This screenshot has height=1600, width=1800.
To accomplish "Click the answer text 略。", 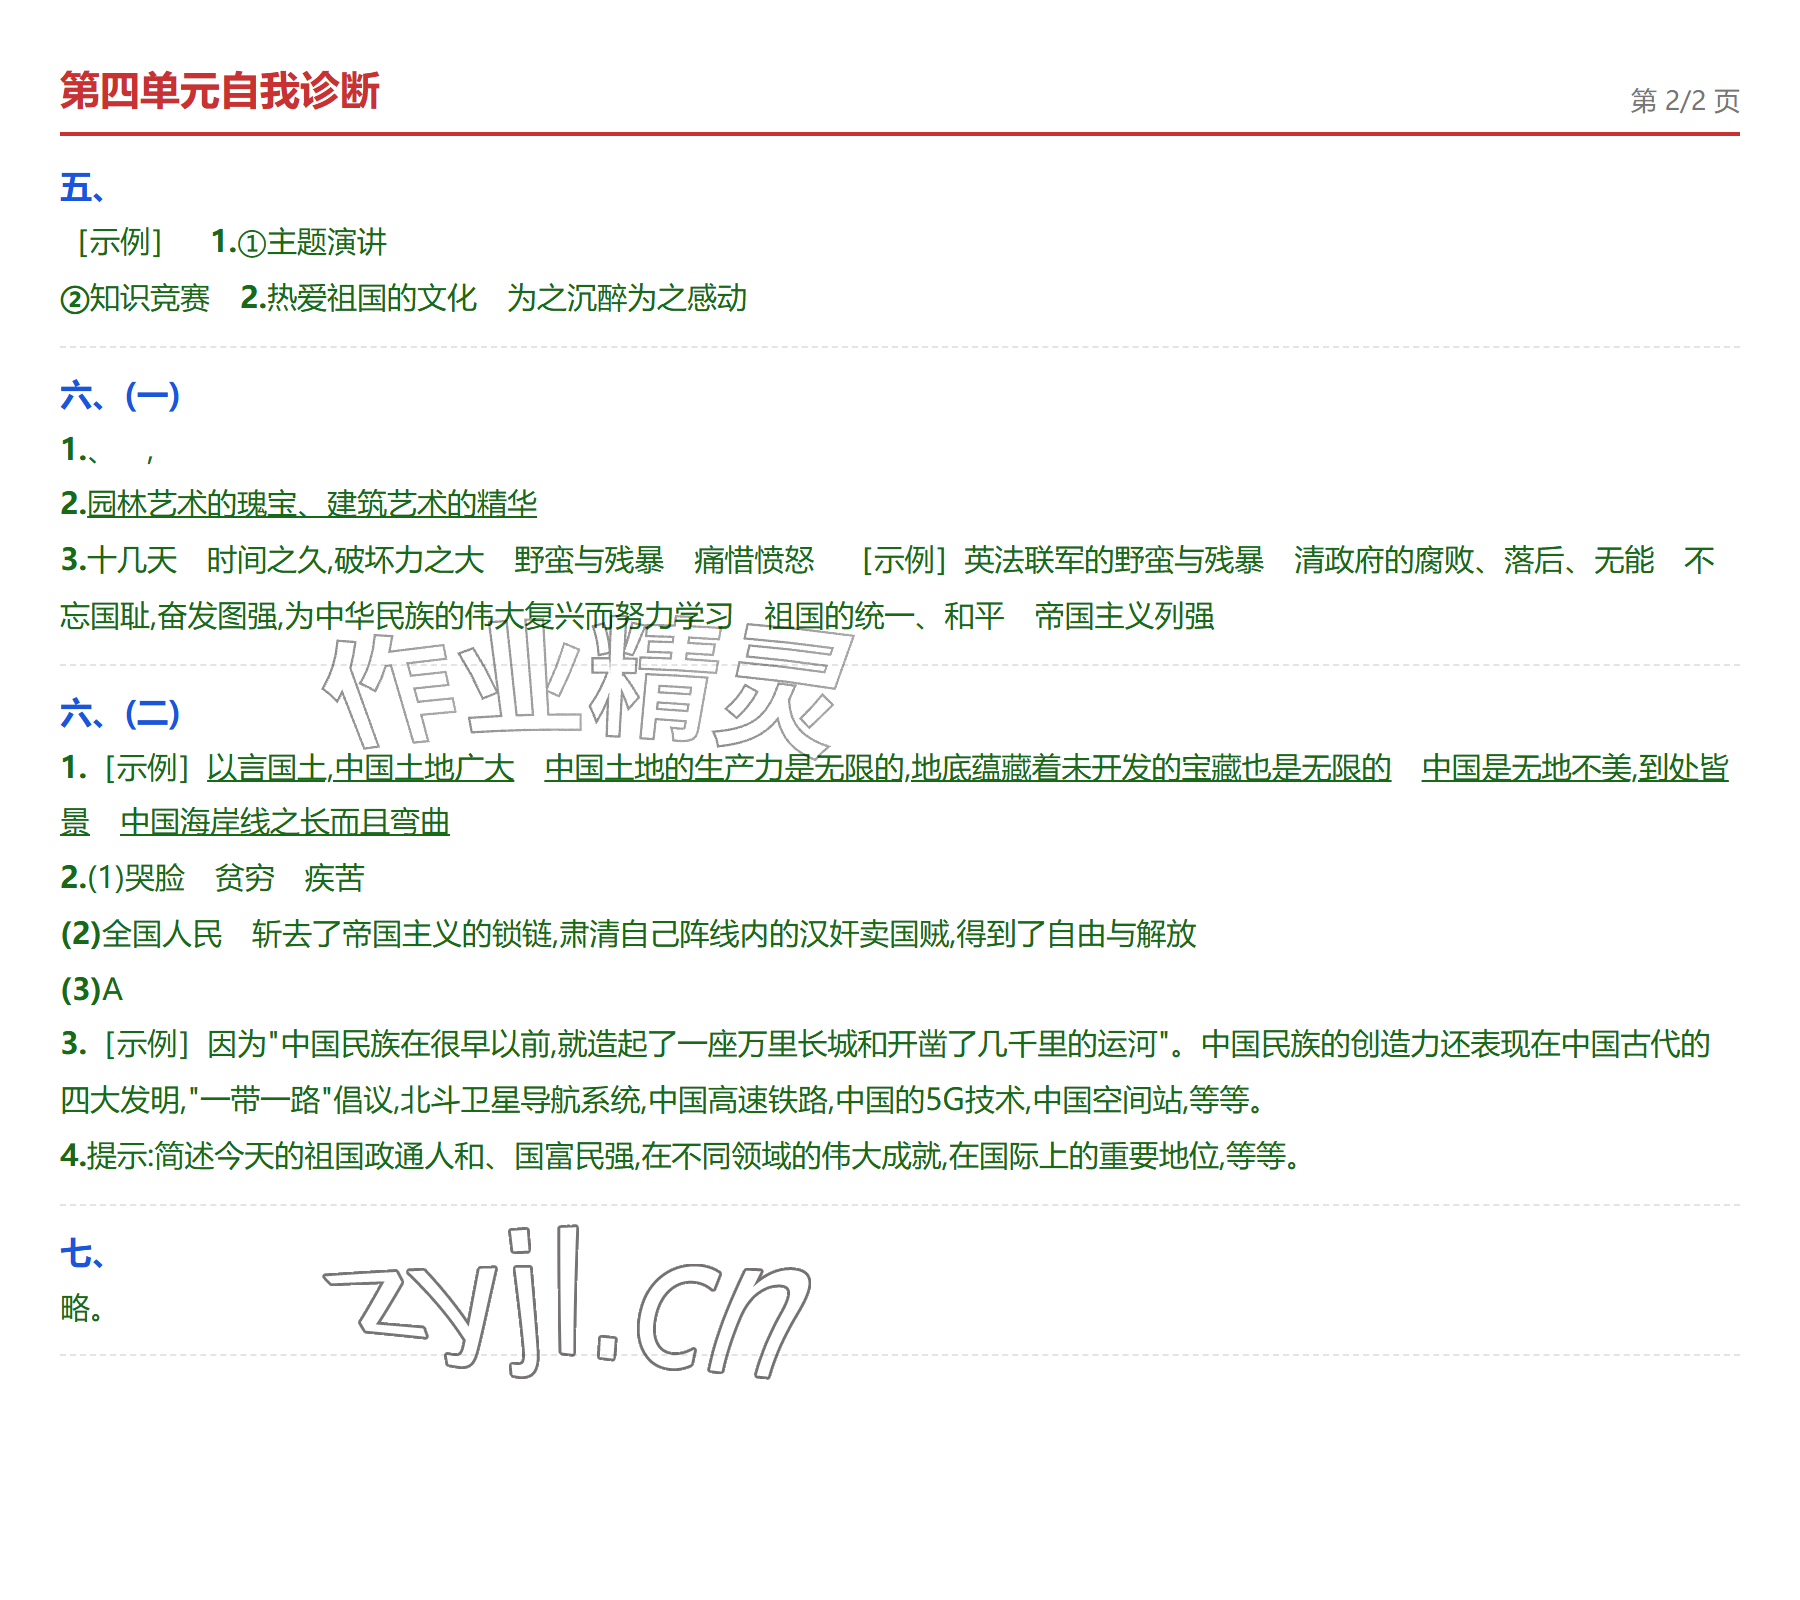I will click(x=82, y=1308).
